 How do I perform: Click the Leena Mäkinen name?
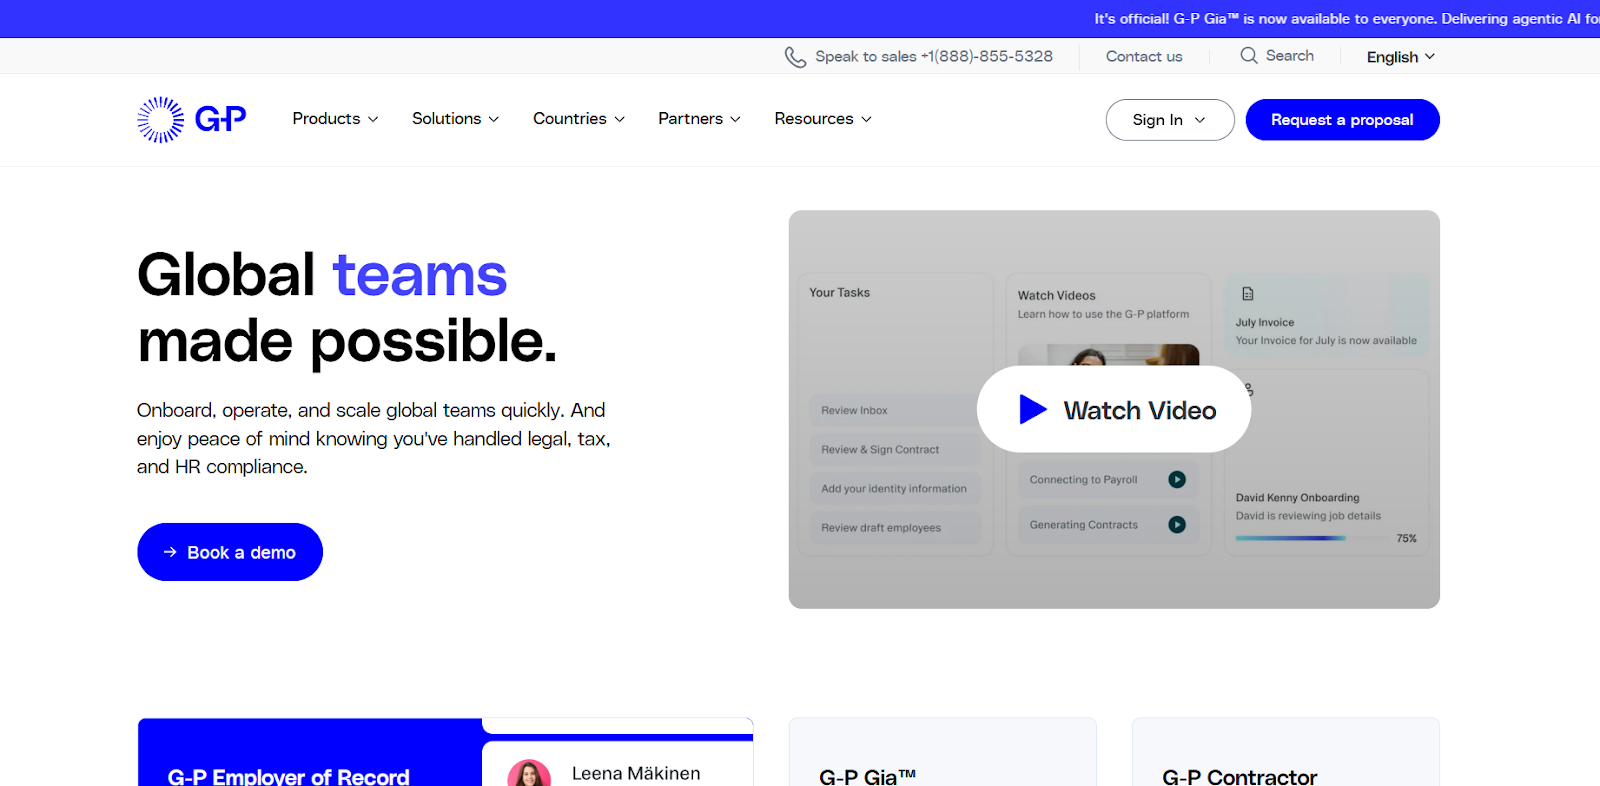tap(636, 773)
